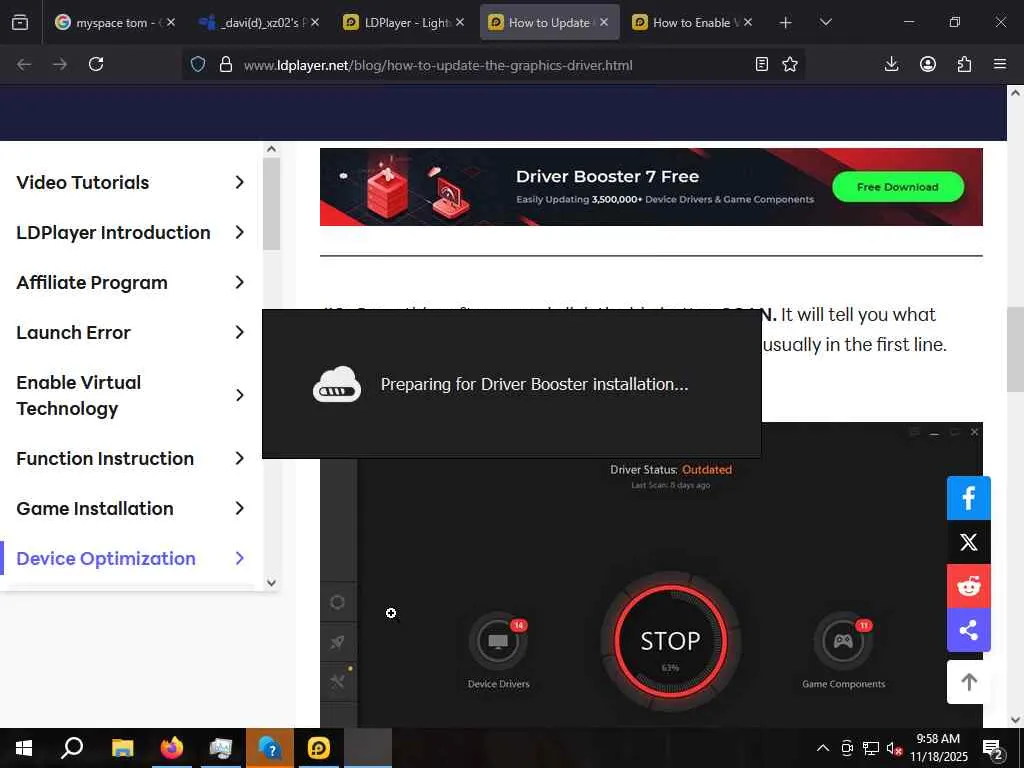Image resolution: width=1024 pixels, height=768 pixels.
Task: Go forward to next page
Action: [60, 64]
